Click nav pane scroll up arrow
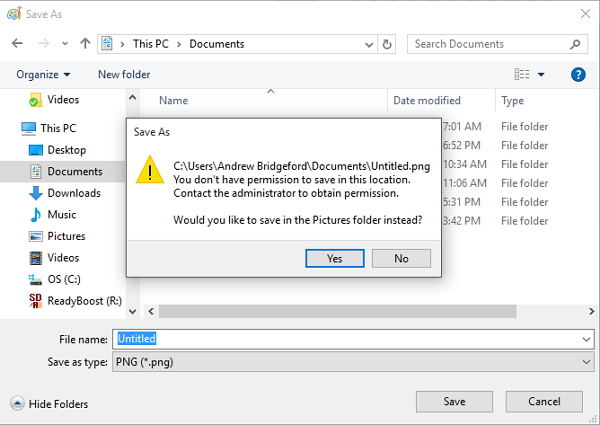Viewport: 600px width, 425px height. [132, 98]
